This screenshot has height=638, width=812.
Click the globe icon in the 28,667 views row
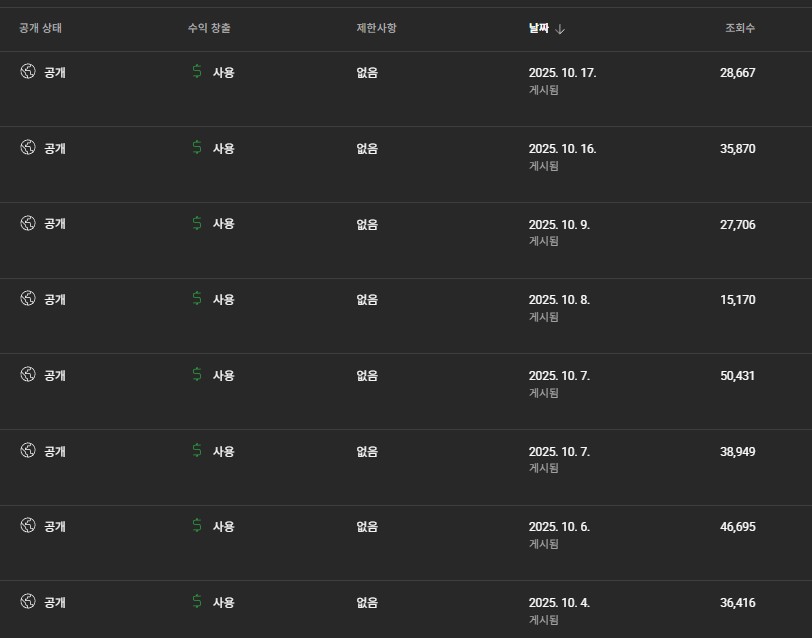click(28, 72)
